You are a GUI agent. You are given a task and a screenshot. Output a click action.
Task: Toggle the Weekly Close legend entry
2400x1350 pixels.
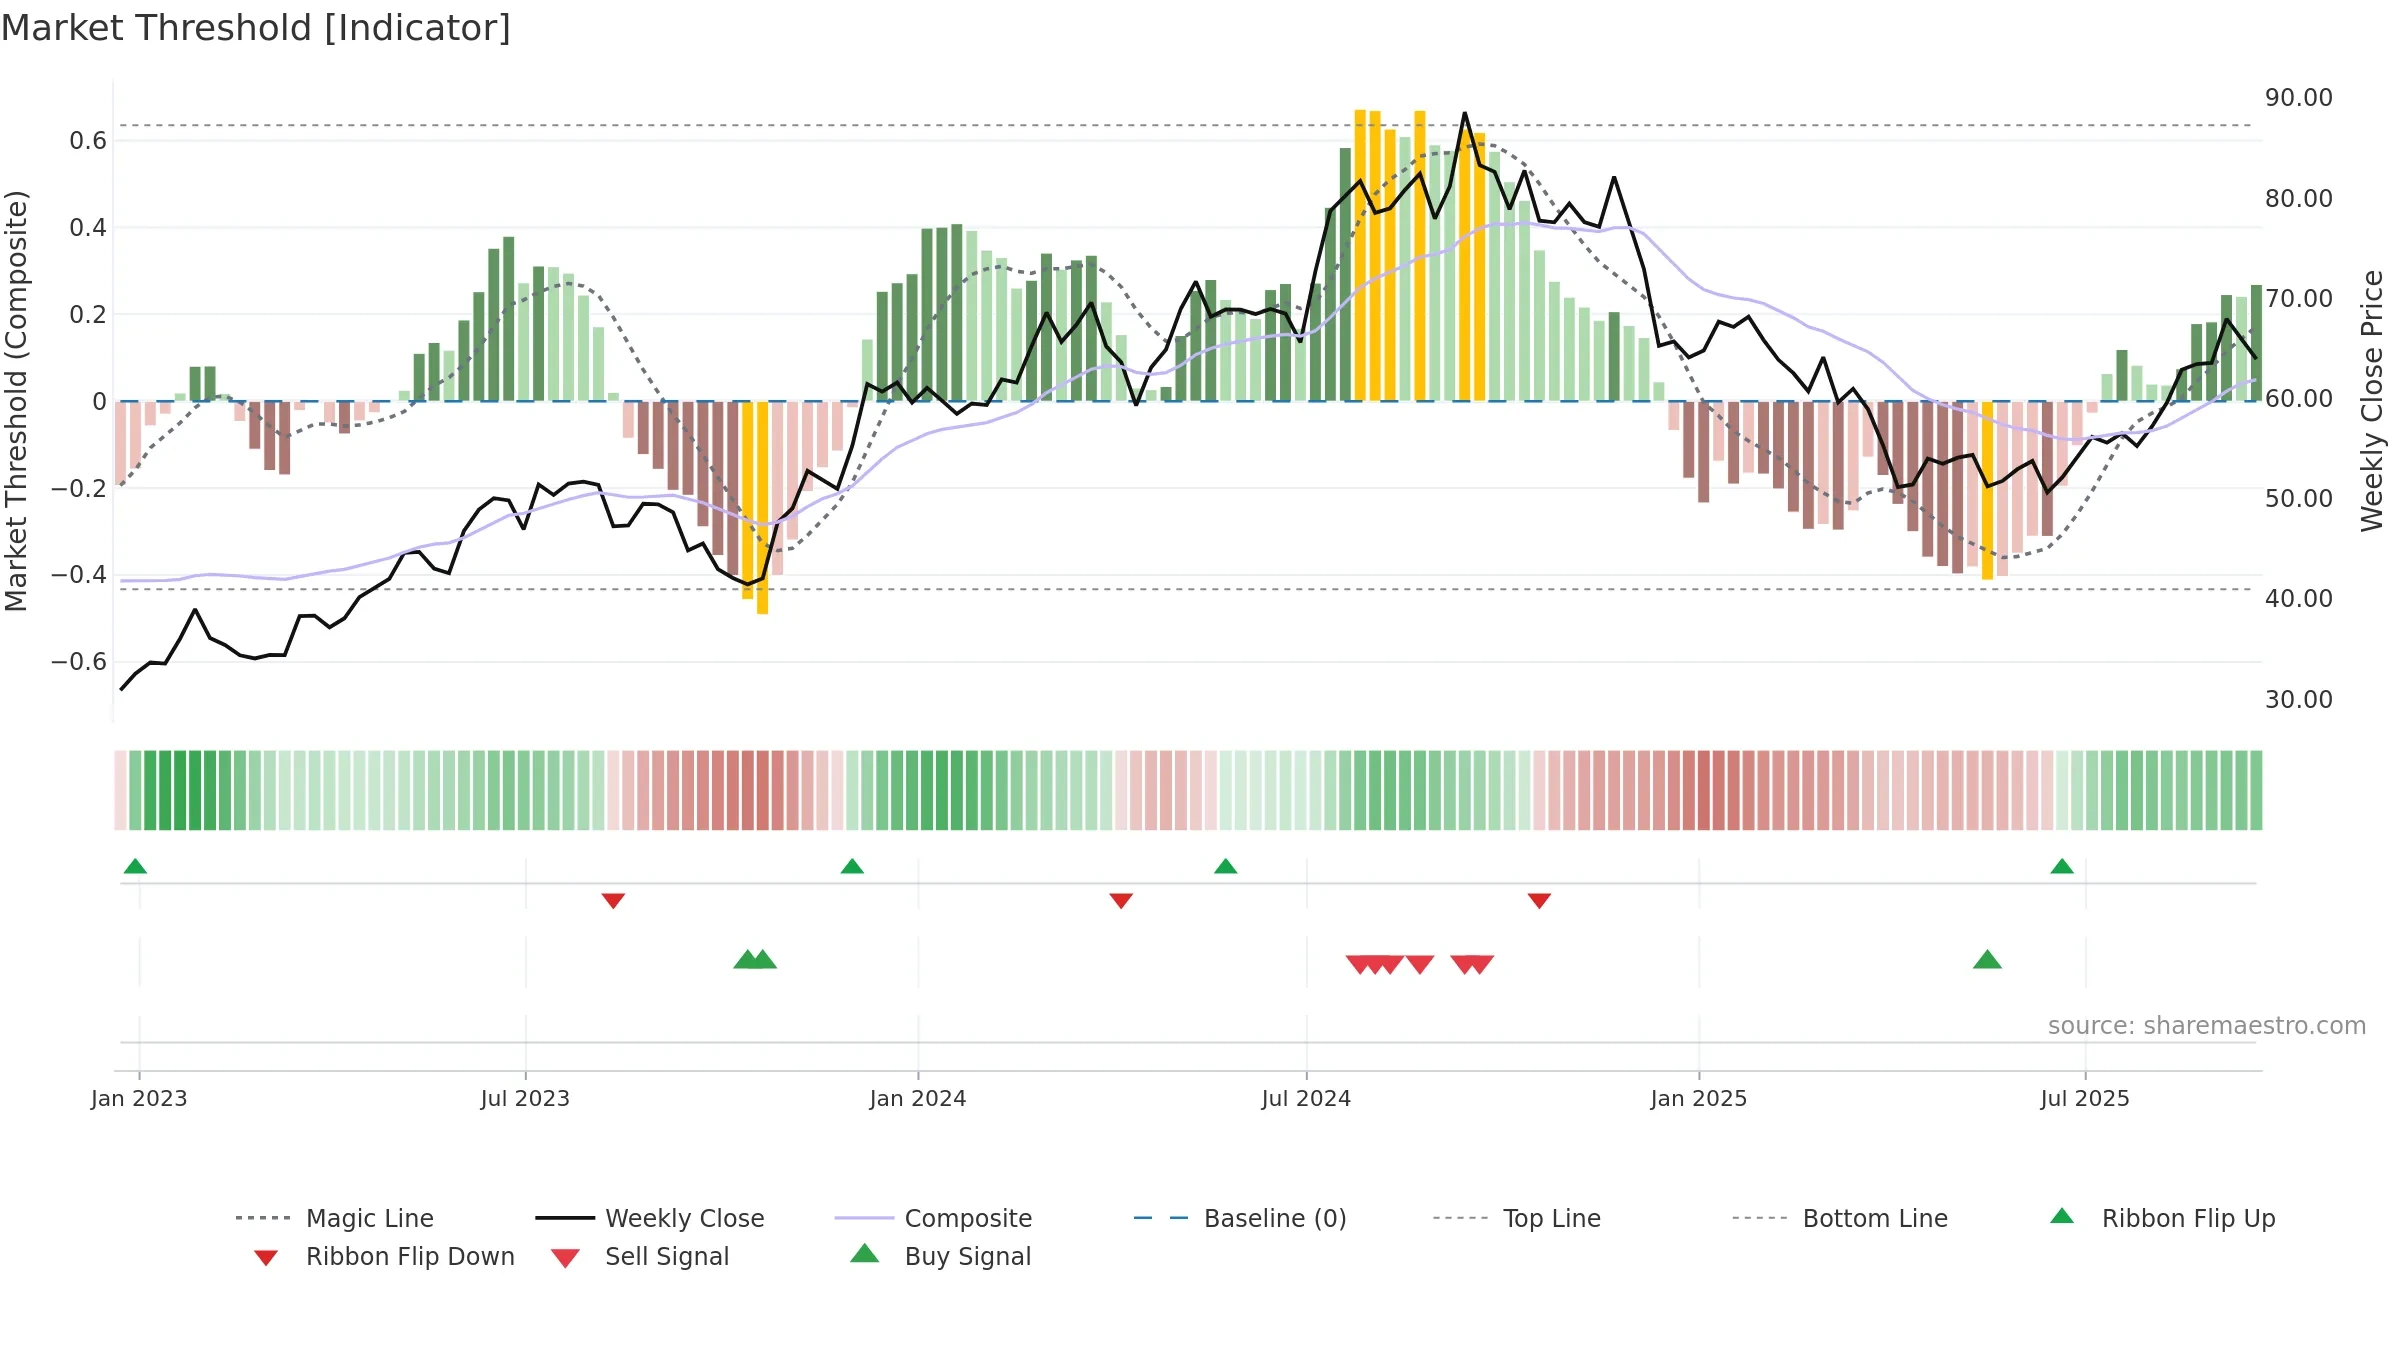coord(650,1218)
